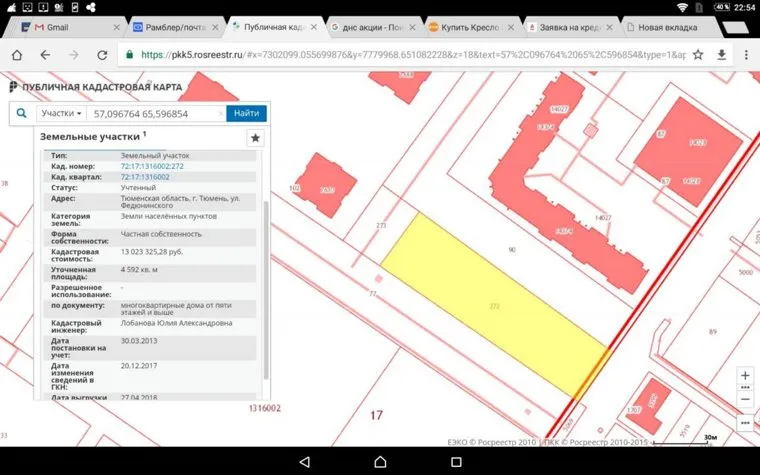Zoom in the map with plus button
Image resolution: width=760 pixels, height=475 pixels.
click(x=745, y=376)
